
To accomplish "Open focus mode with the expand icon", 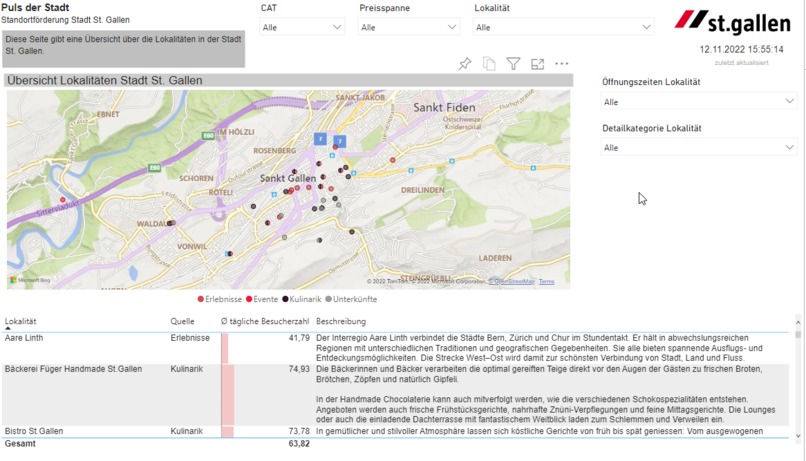I will [538, 64].
